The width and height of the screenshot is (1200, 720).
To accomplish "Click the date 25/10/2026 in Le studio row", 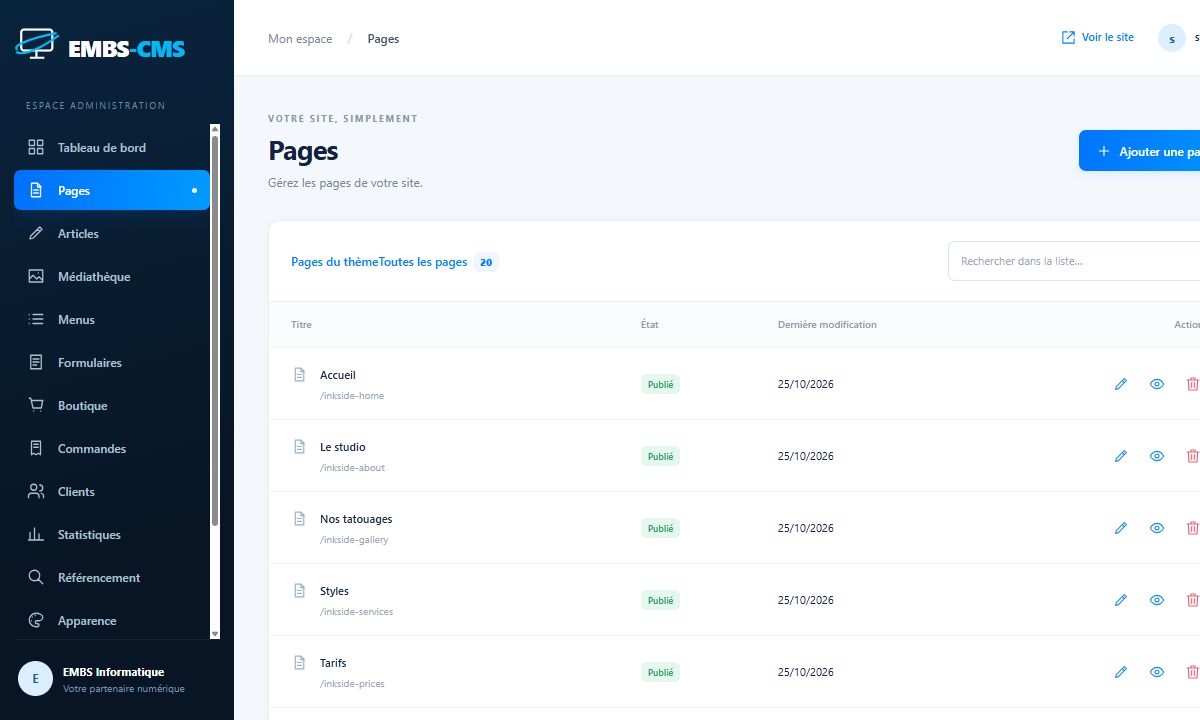I will click(806, 456).
